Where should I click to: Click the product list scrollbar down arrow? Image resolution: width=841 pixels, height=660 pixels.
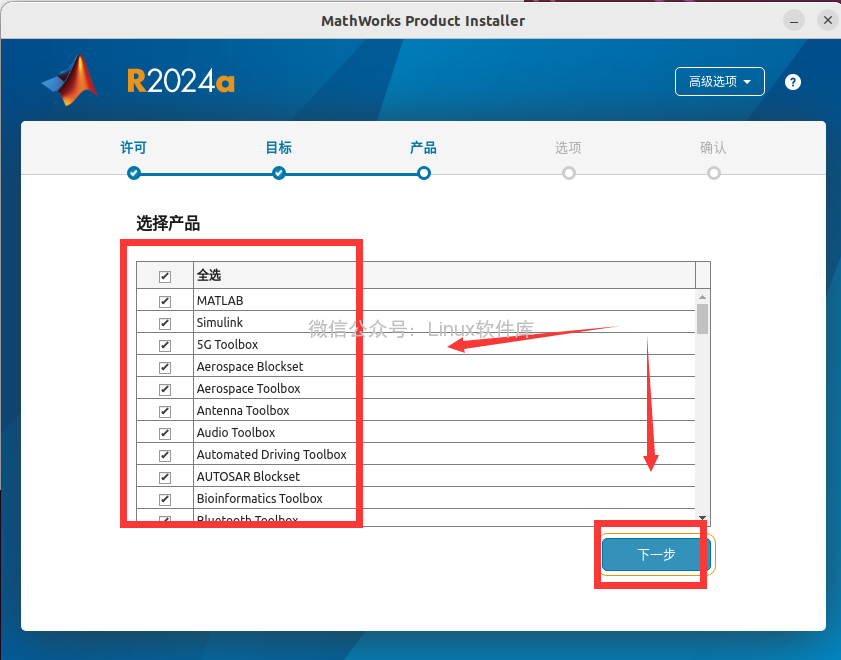click(702, 518)
